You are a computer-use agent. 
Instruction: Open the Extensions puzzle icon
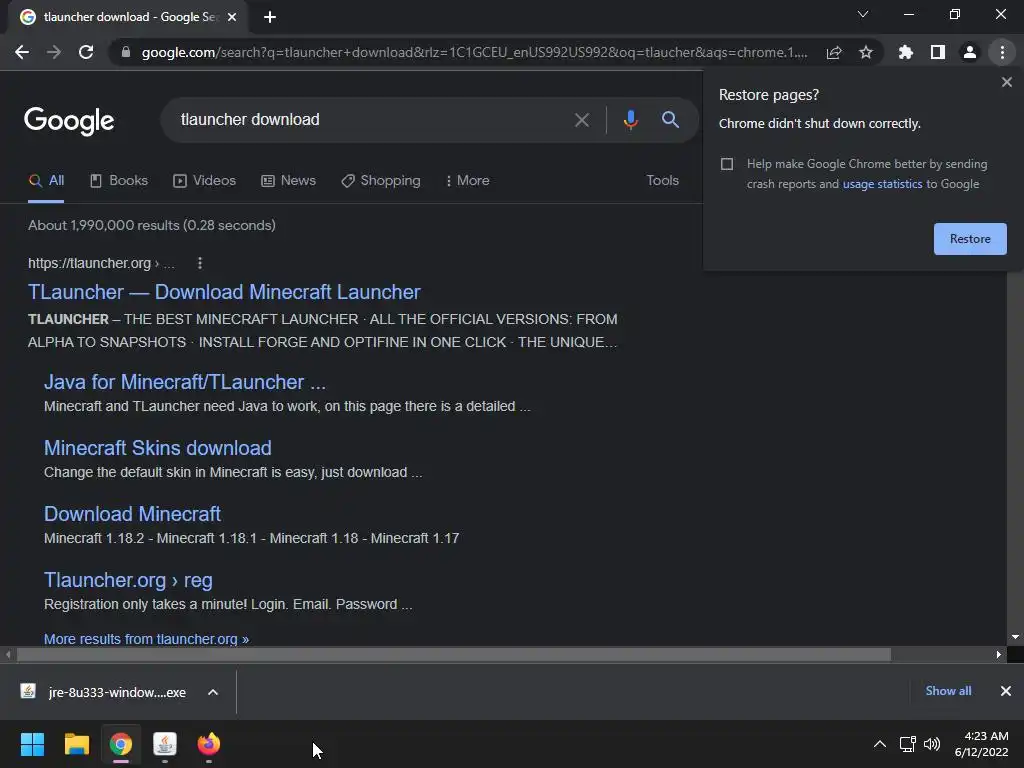click(x=906, y=52)
